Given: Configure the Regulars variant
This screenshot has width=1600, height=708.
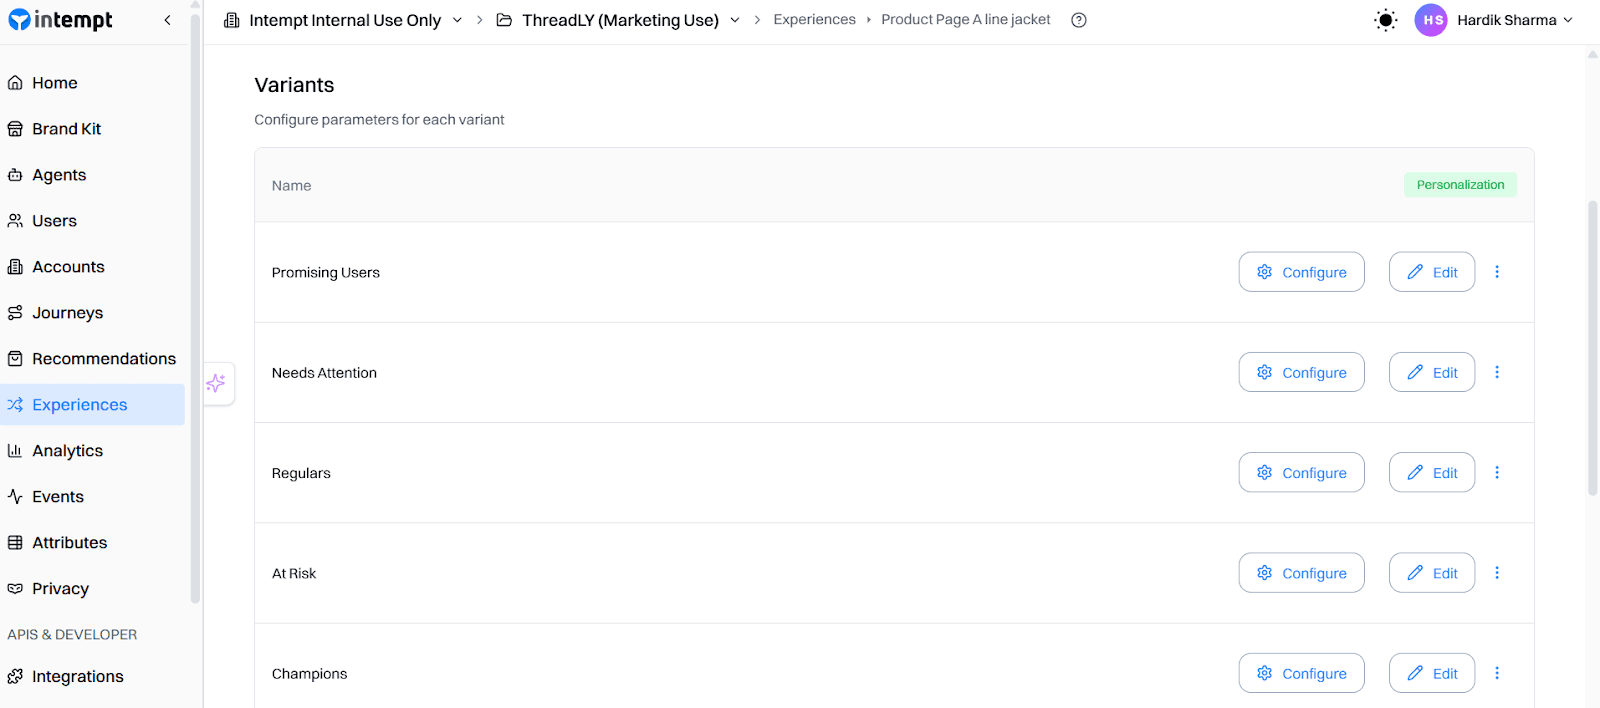Looking at the screenshot, I should pos(1301,472).
